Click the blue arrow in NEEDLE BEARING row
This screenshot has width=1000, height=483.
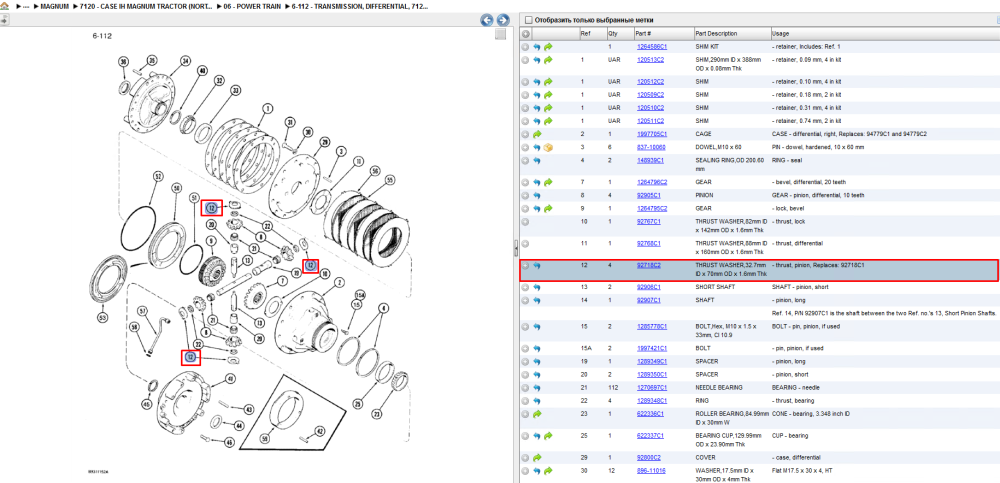pos(537,387)
